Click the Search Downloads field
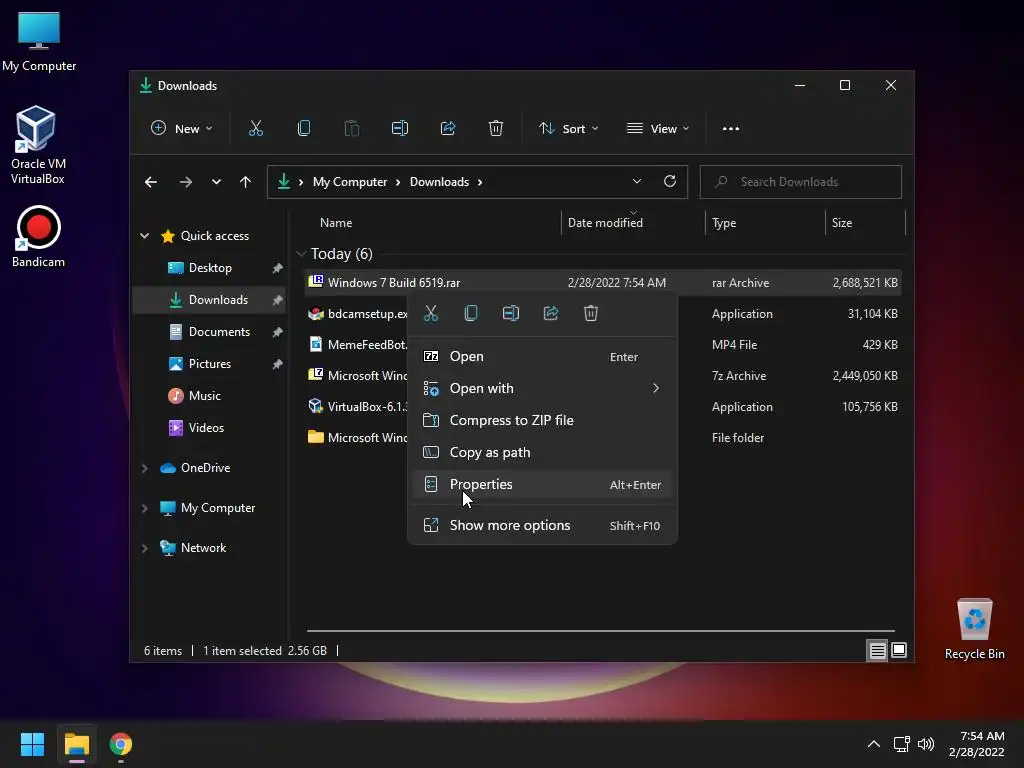Screen dimensions: 1024x768 [801, 182]
